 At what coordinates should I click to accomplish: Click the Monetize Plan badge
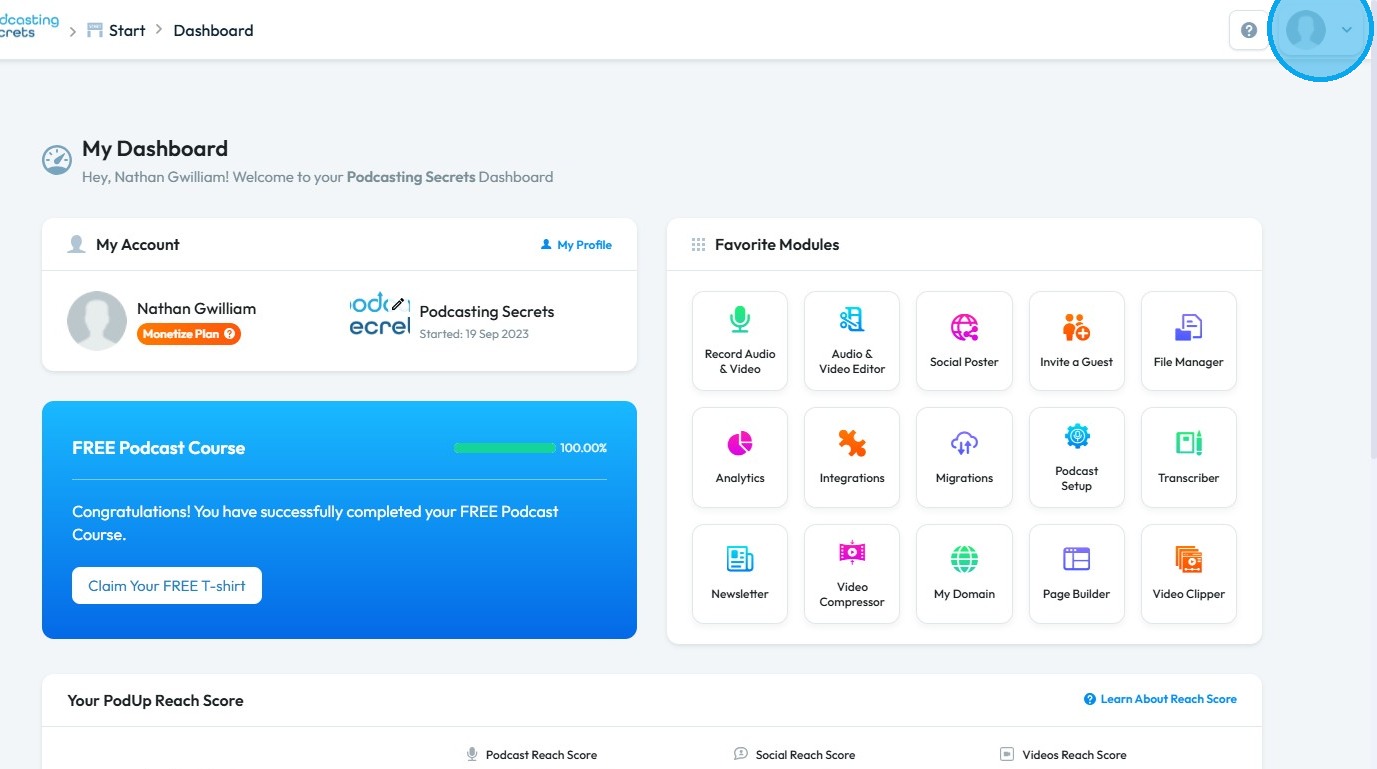pos(189,334)
